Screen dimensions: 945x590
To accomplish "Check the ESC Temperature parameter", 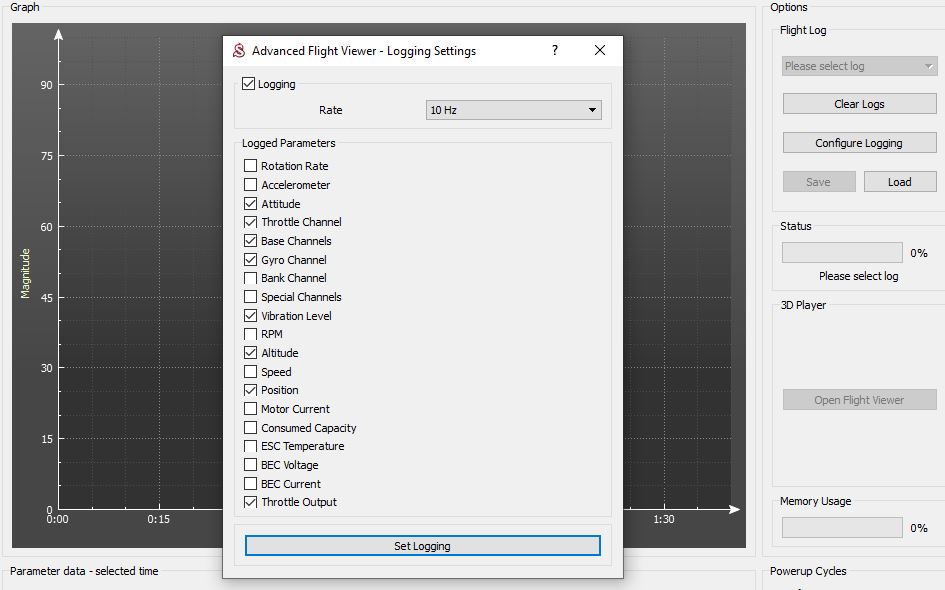I will pos(251,446).
